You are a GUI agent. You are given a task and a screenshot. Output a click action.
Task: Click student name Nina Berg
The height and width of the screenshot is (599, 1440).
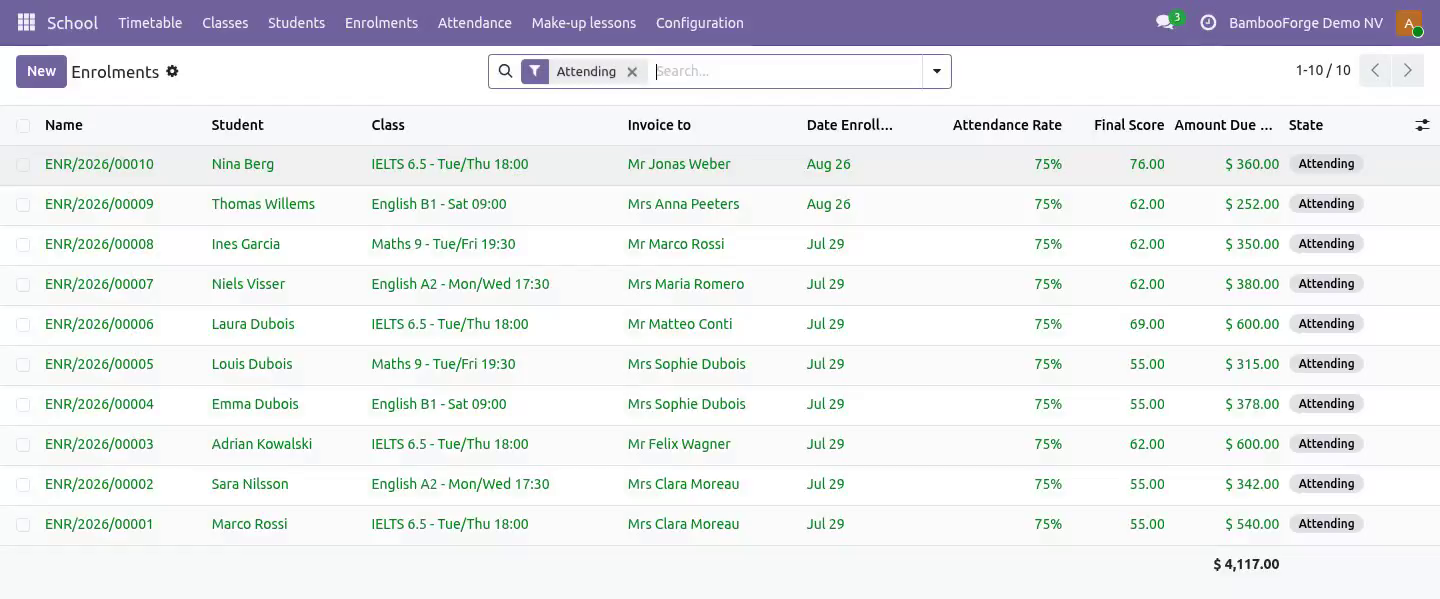(x=243, y=164)
